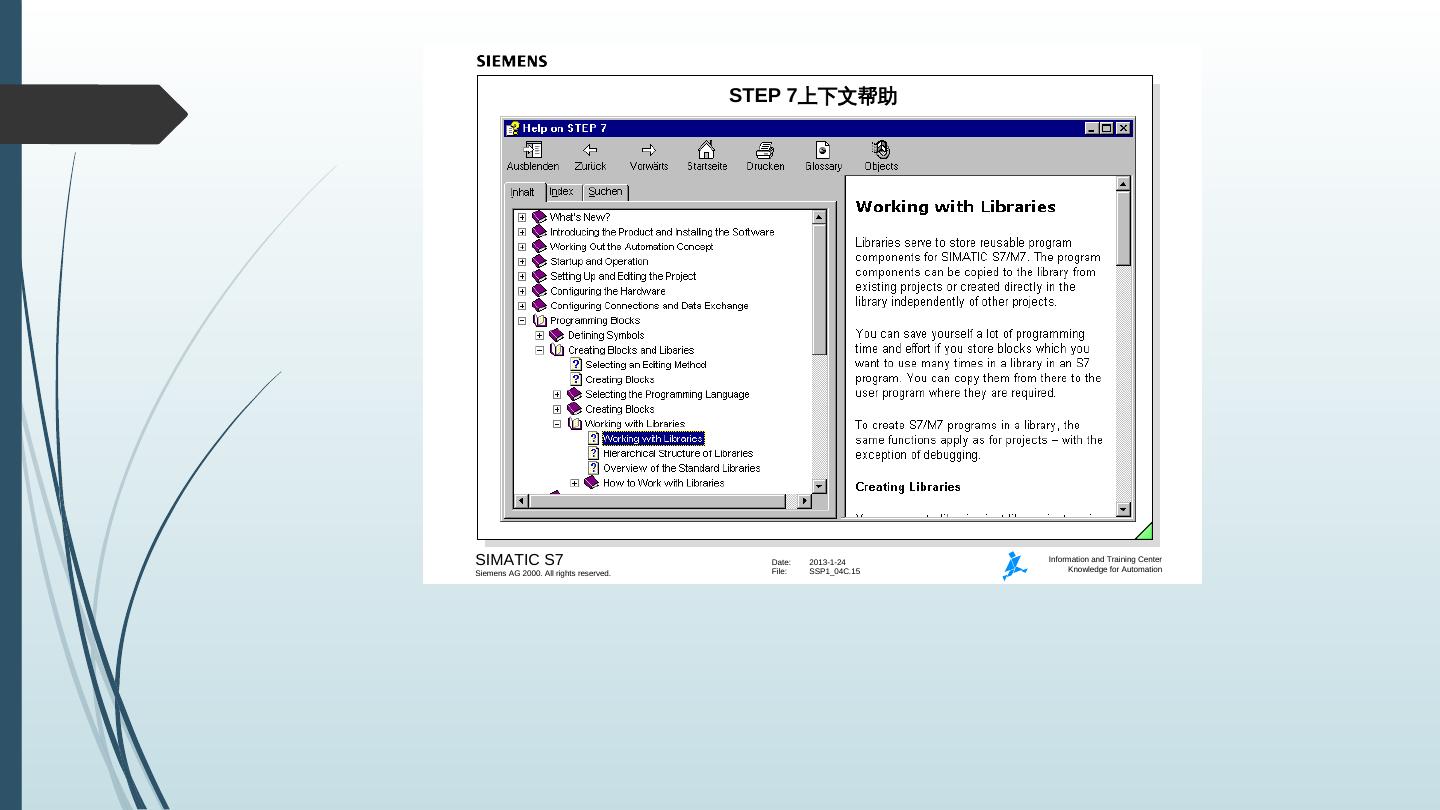Click the SIEMENS logo text

tap(512, 61)
